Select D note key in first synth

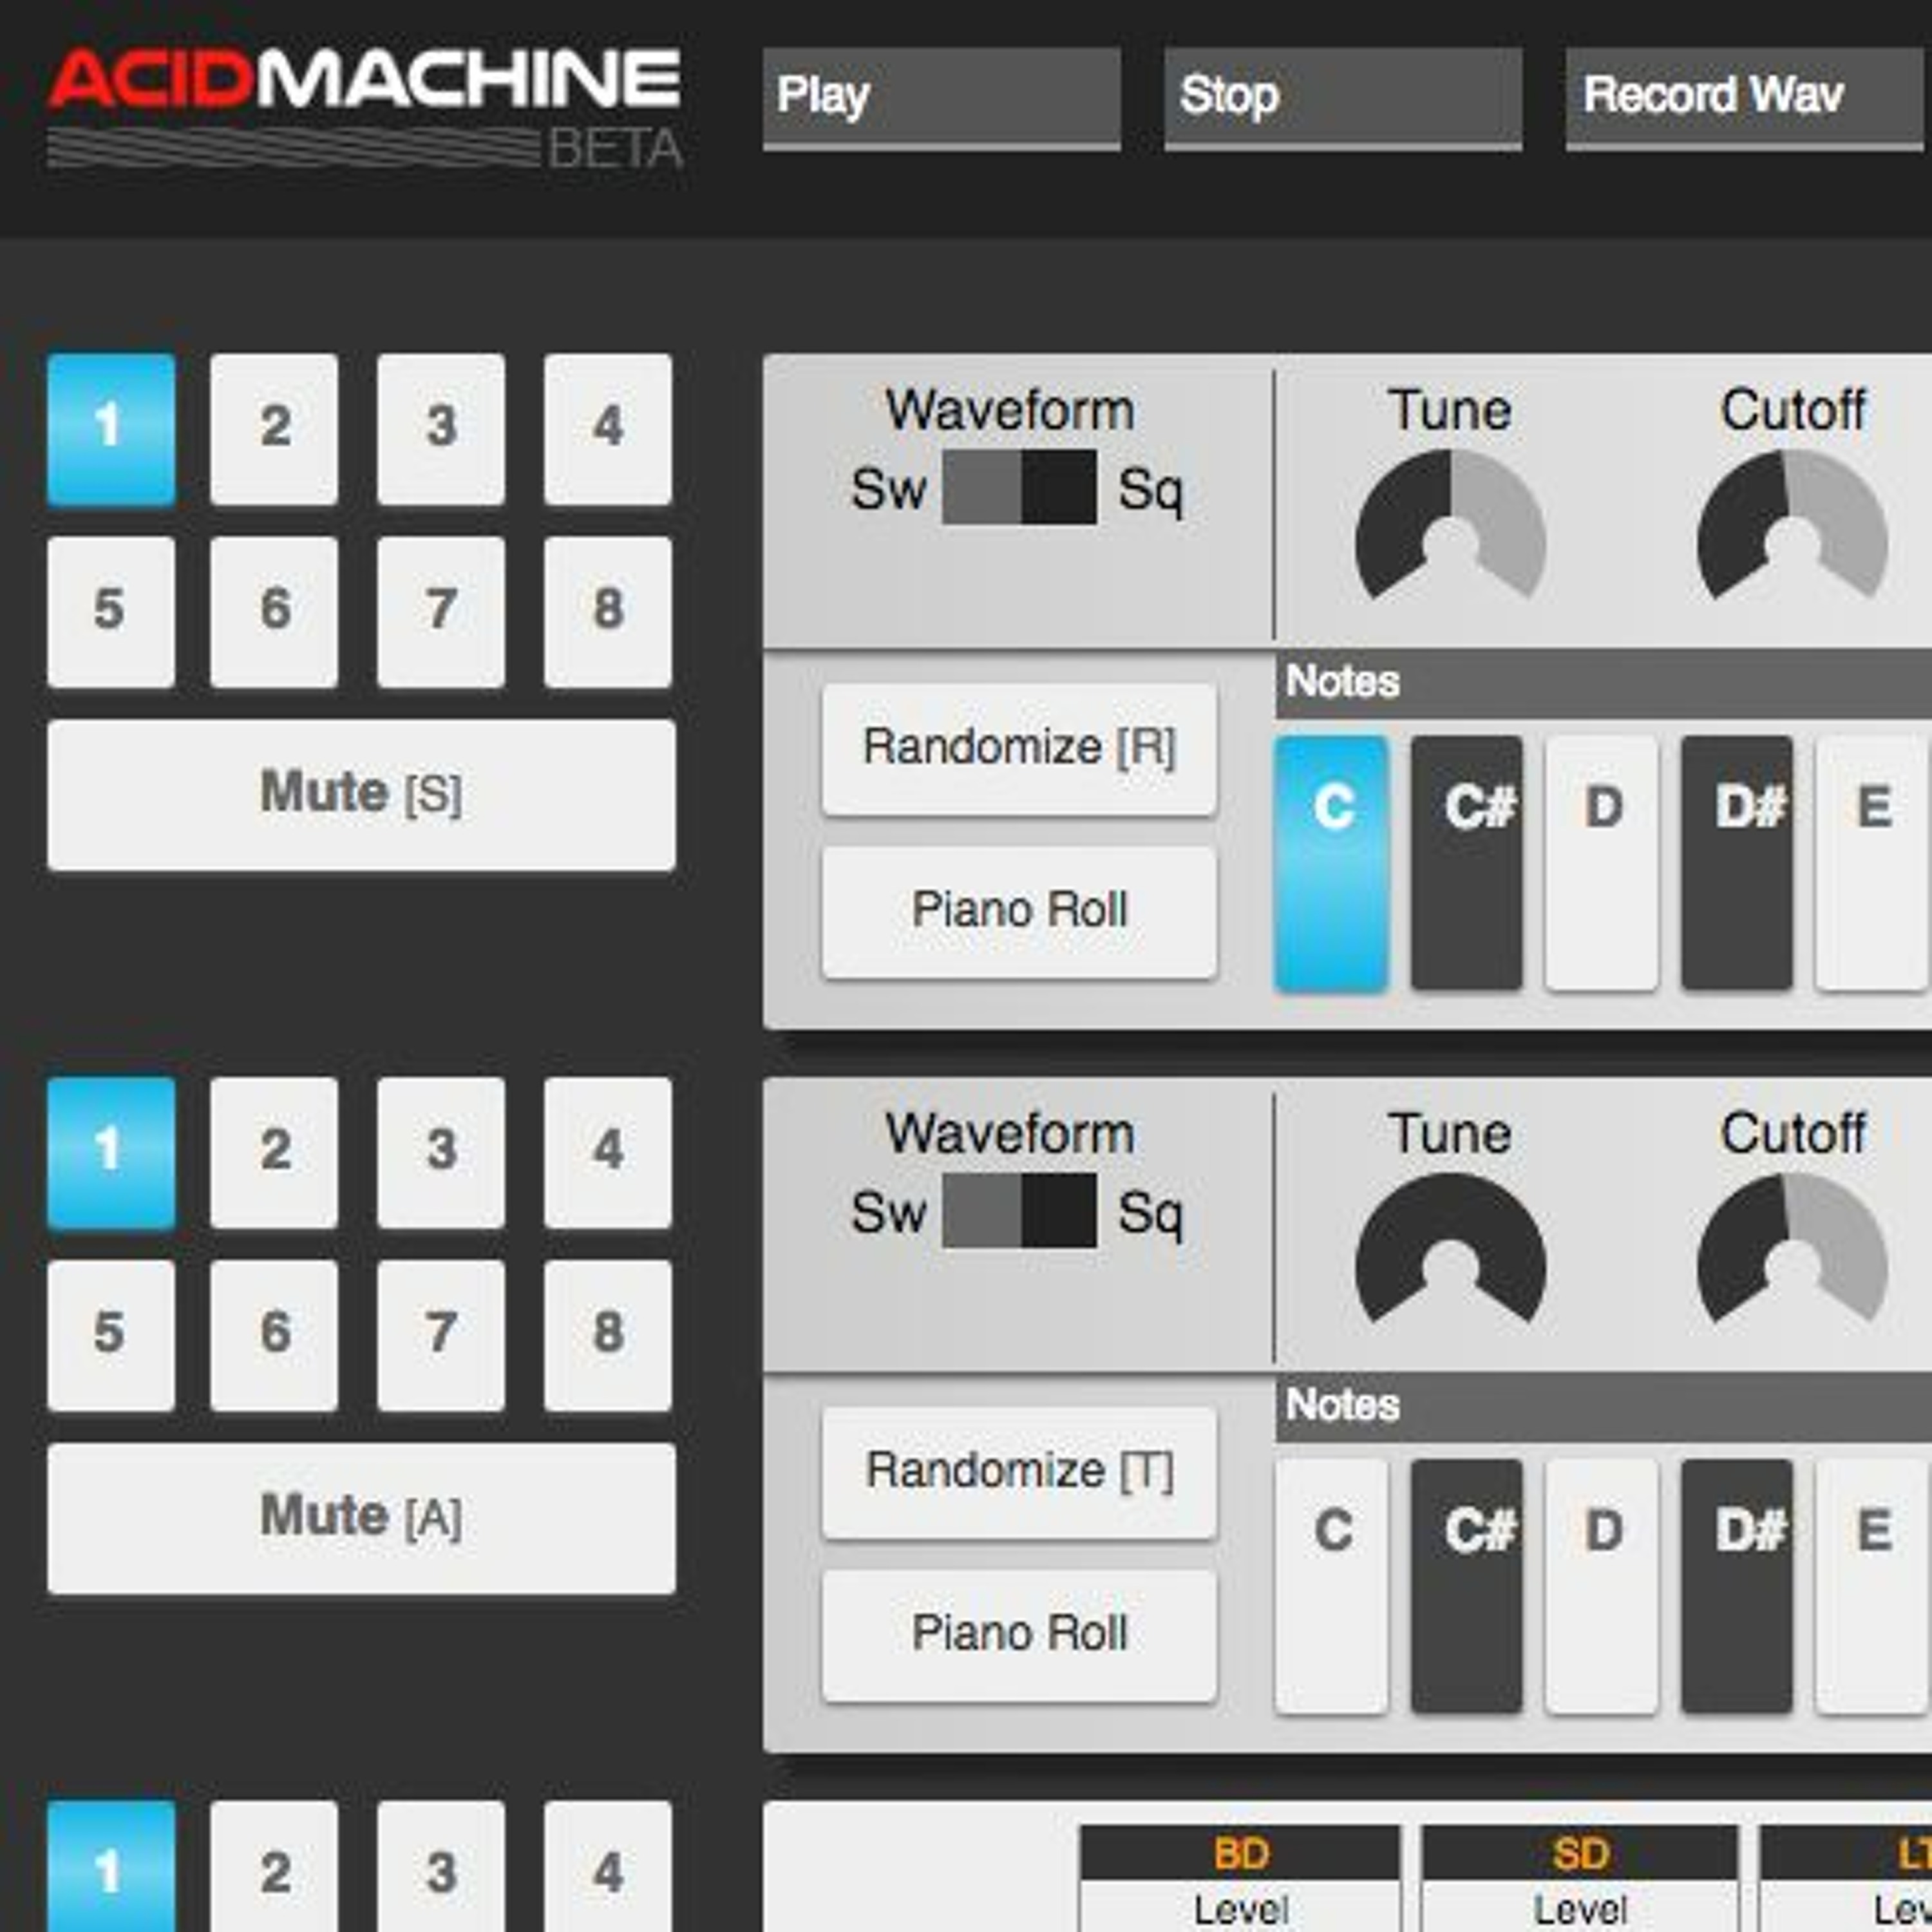[1602, 864]
